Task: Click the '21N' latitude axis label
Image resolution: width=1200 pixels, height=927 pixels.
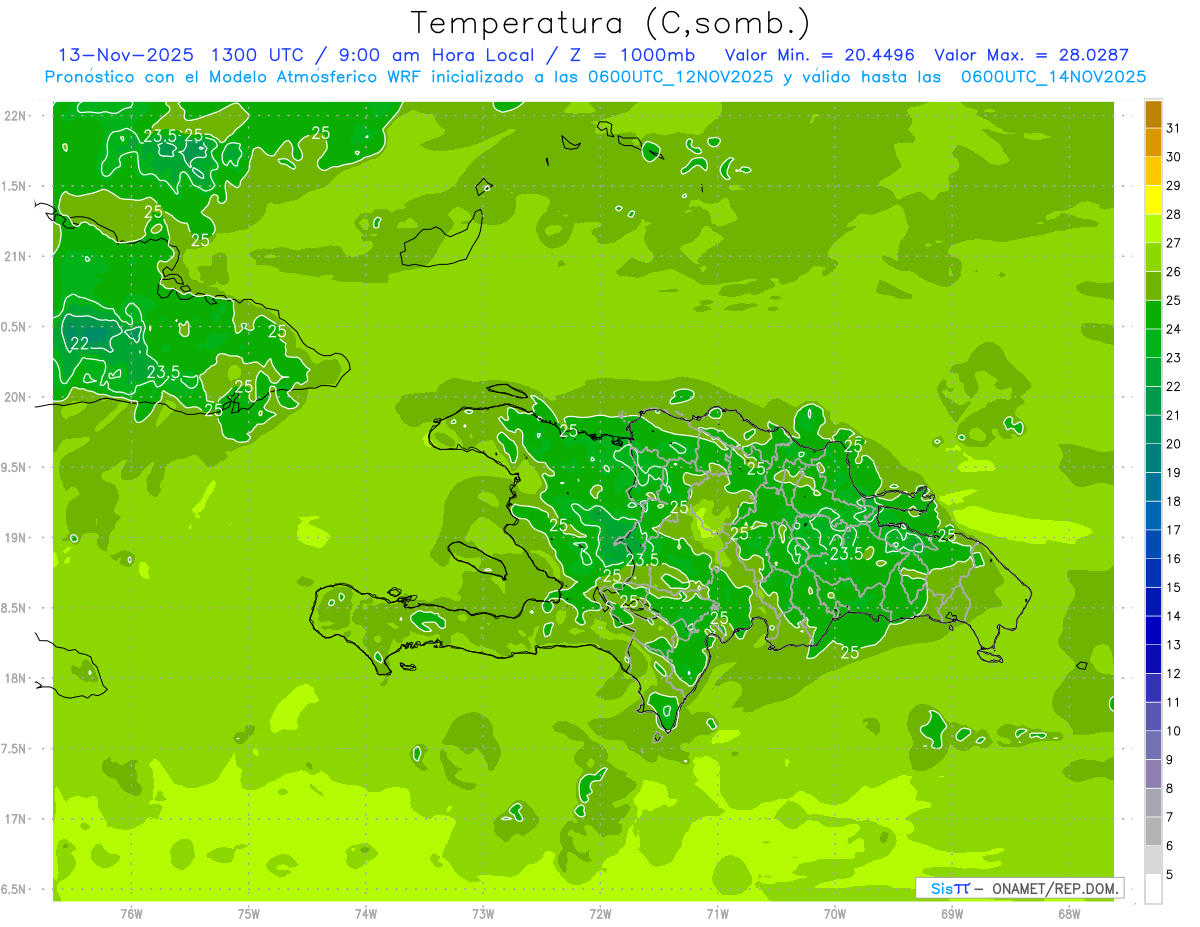Action: point(17,257)
